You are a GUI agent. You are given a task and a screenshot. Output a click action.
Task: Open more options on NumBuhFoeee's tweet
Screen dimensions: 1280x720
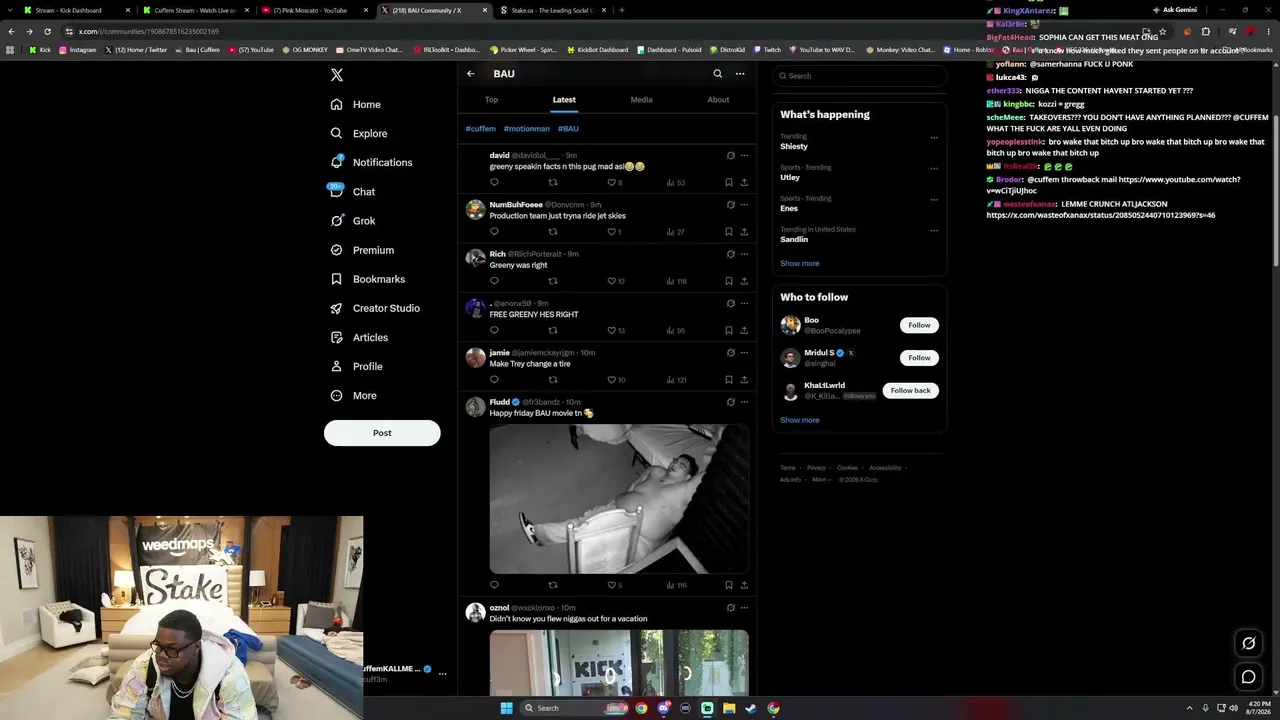744,205
